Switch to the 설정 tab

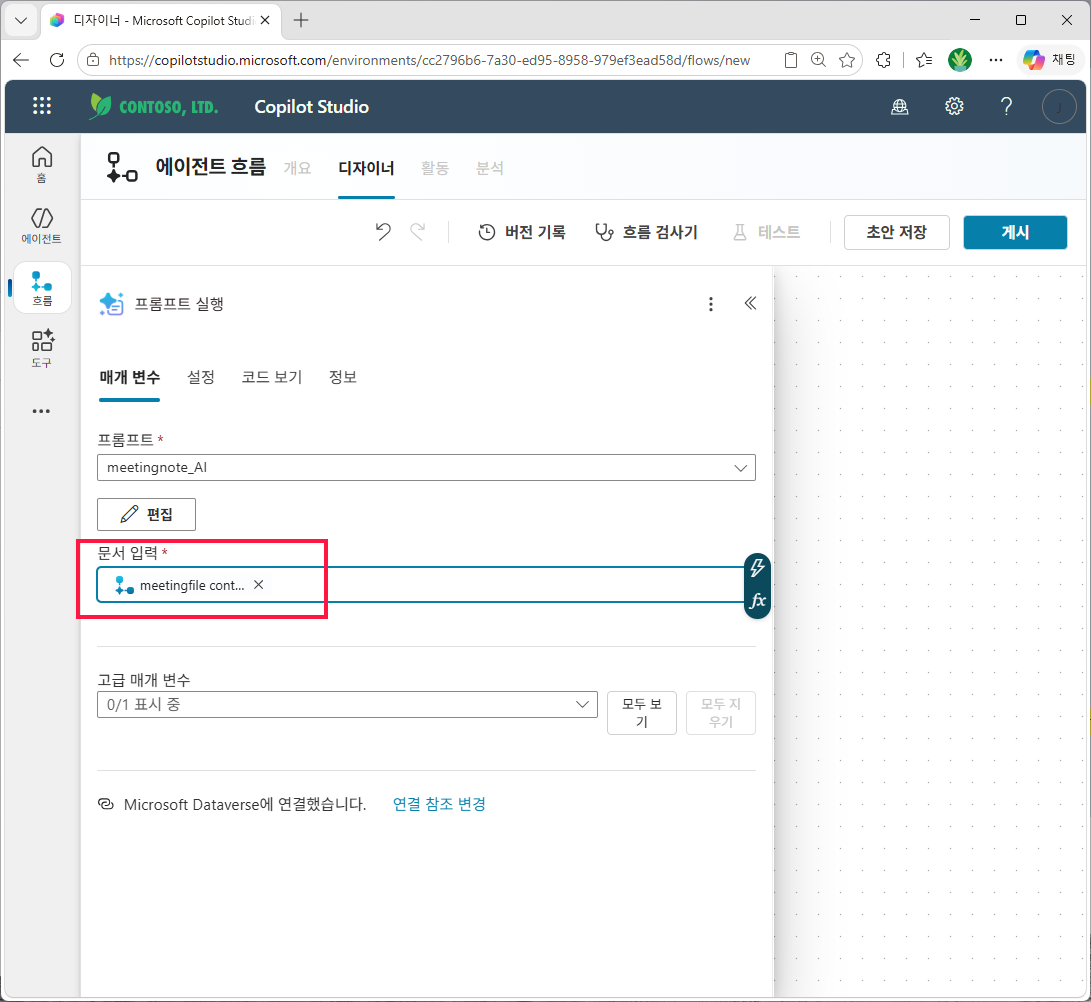coord(201,377)
